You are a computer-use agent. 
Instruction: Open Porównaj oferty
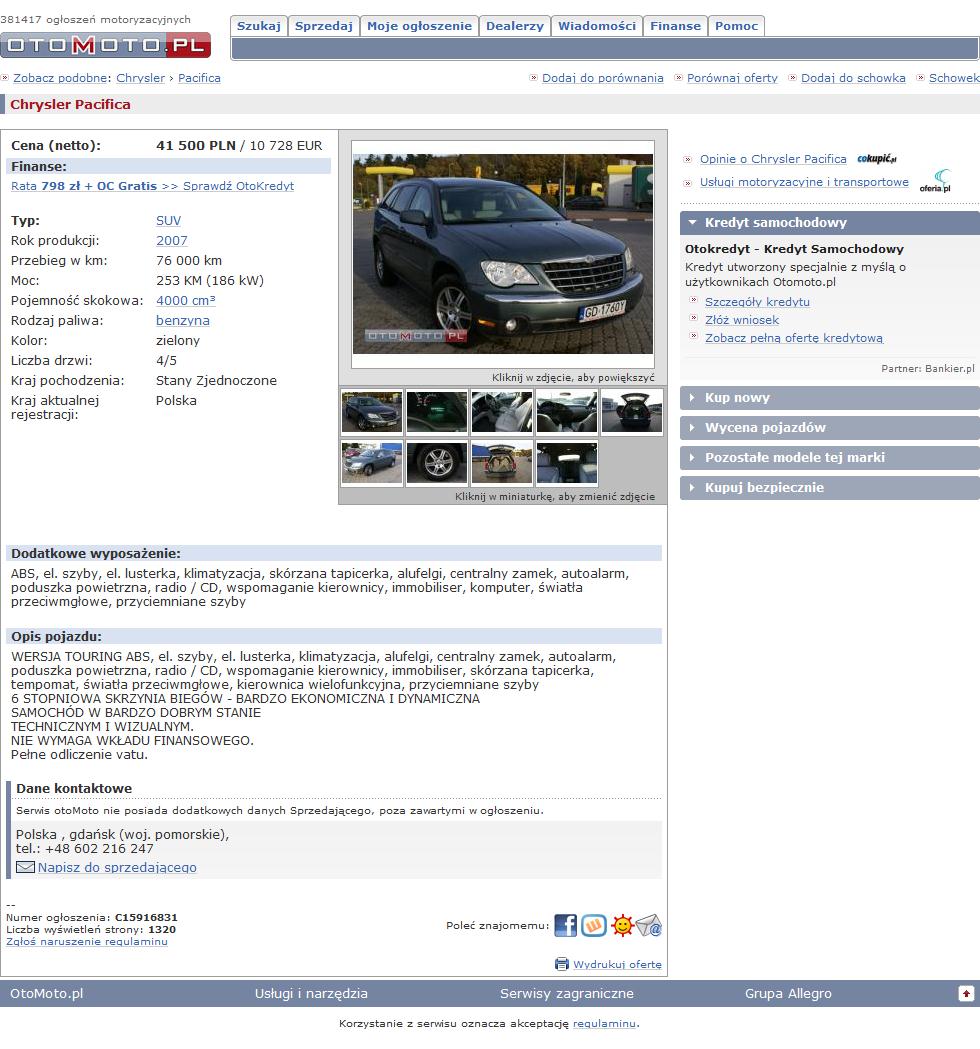(732, 78)
